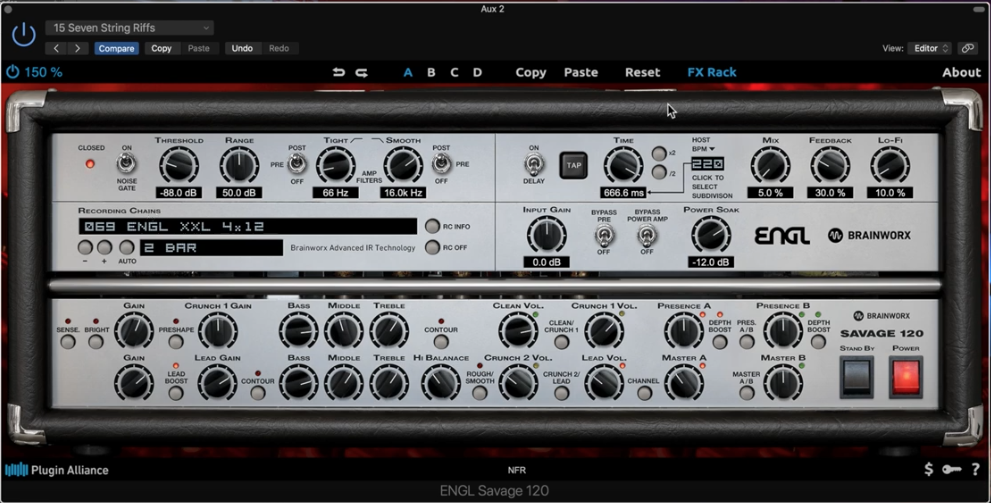The image size is (991, 503).
Task: Toggle the Bypass Pre switch
Action: pyautogui.click(x=603, y=236)
